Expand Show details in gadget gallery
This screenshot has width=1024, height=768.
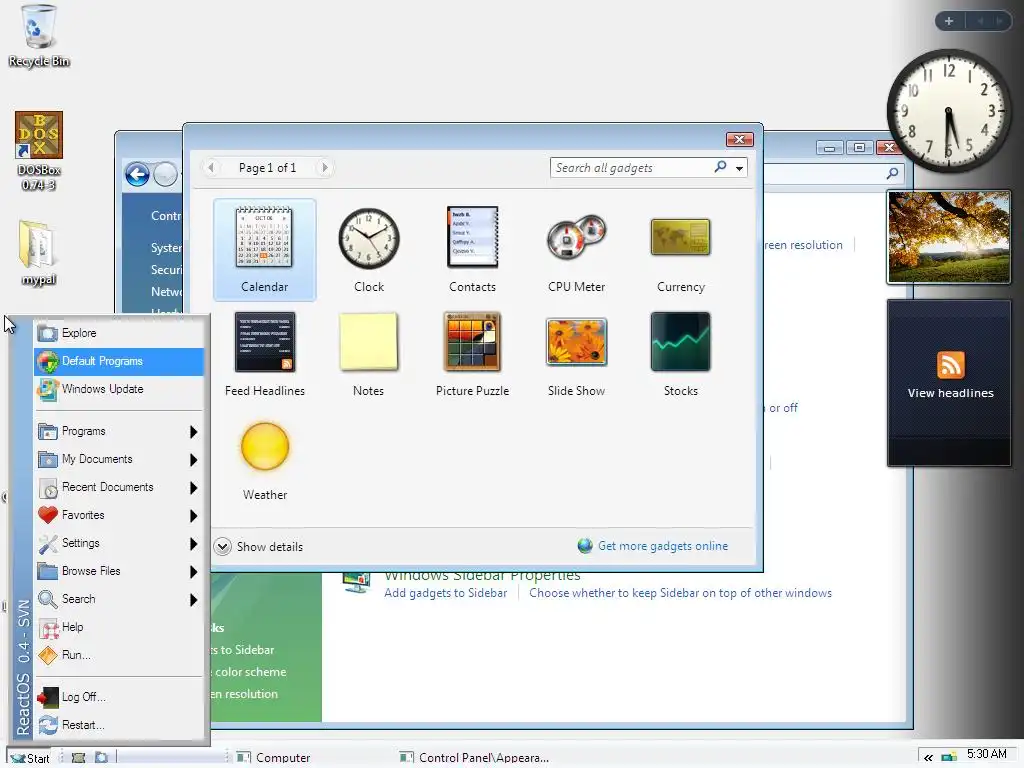pos(259,547)
